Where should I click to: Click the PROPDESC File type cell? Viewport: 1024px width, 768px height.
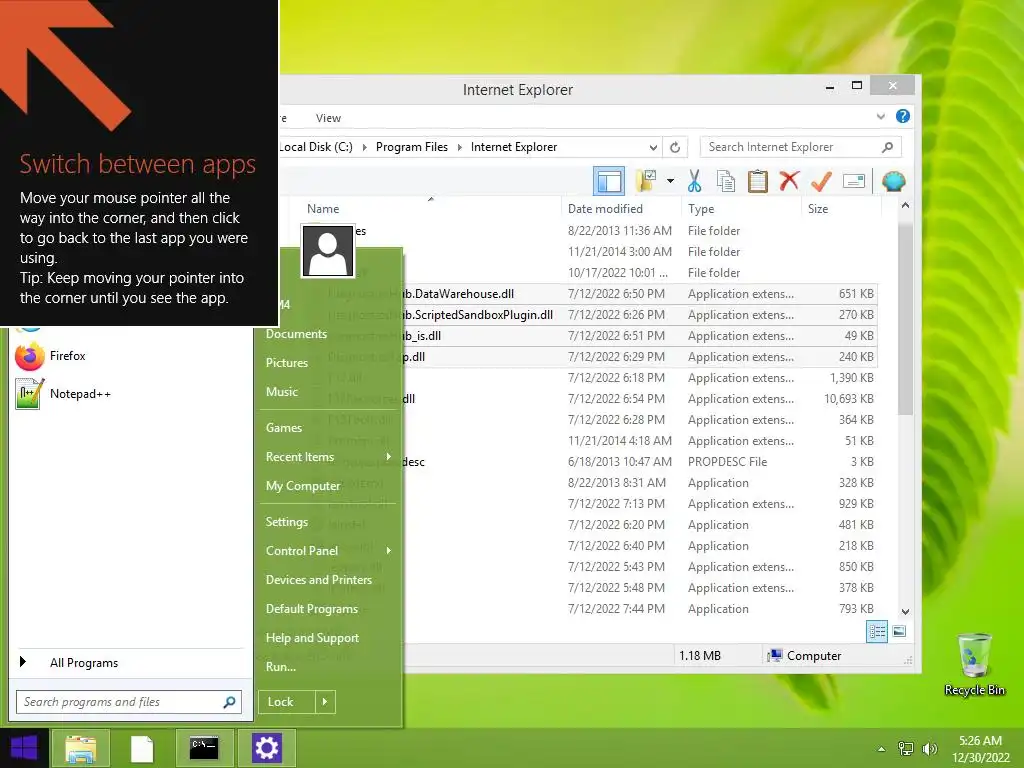[728, 462]
